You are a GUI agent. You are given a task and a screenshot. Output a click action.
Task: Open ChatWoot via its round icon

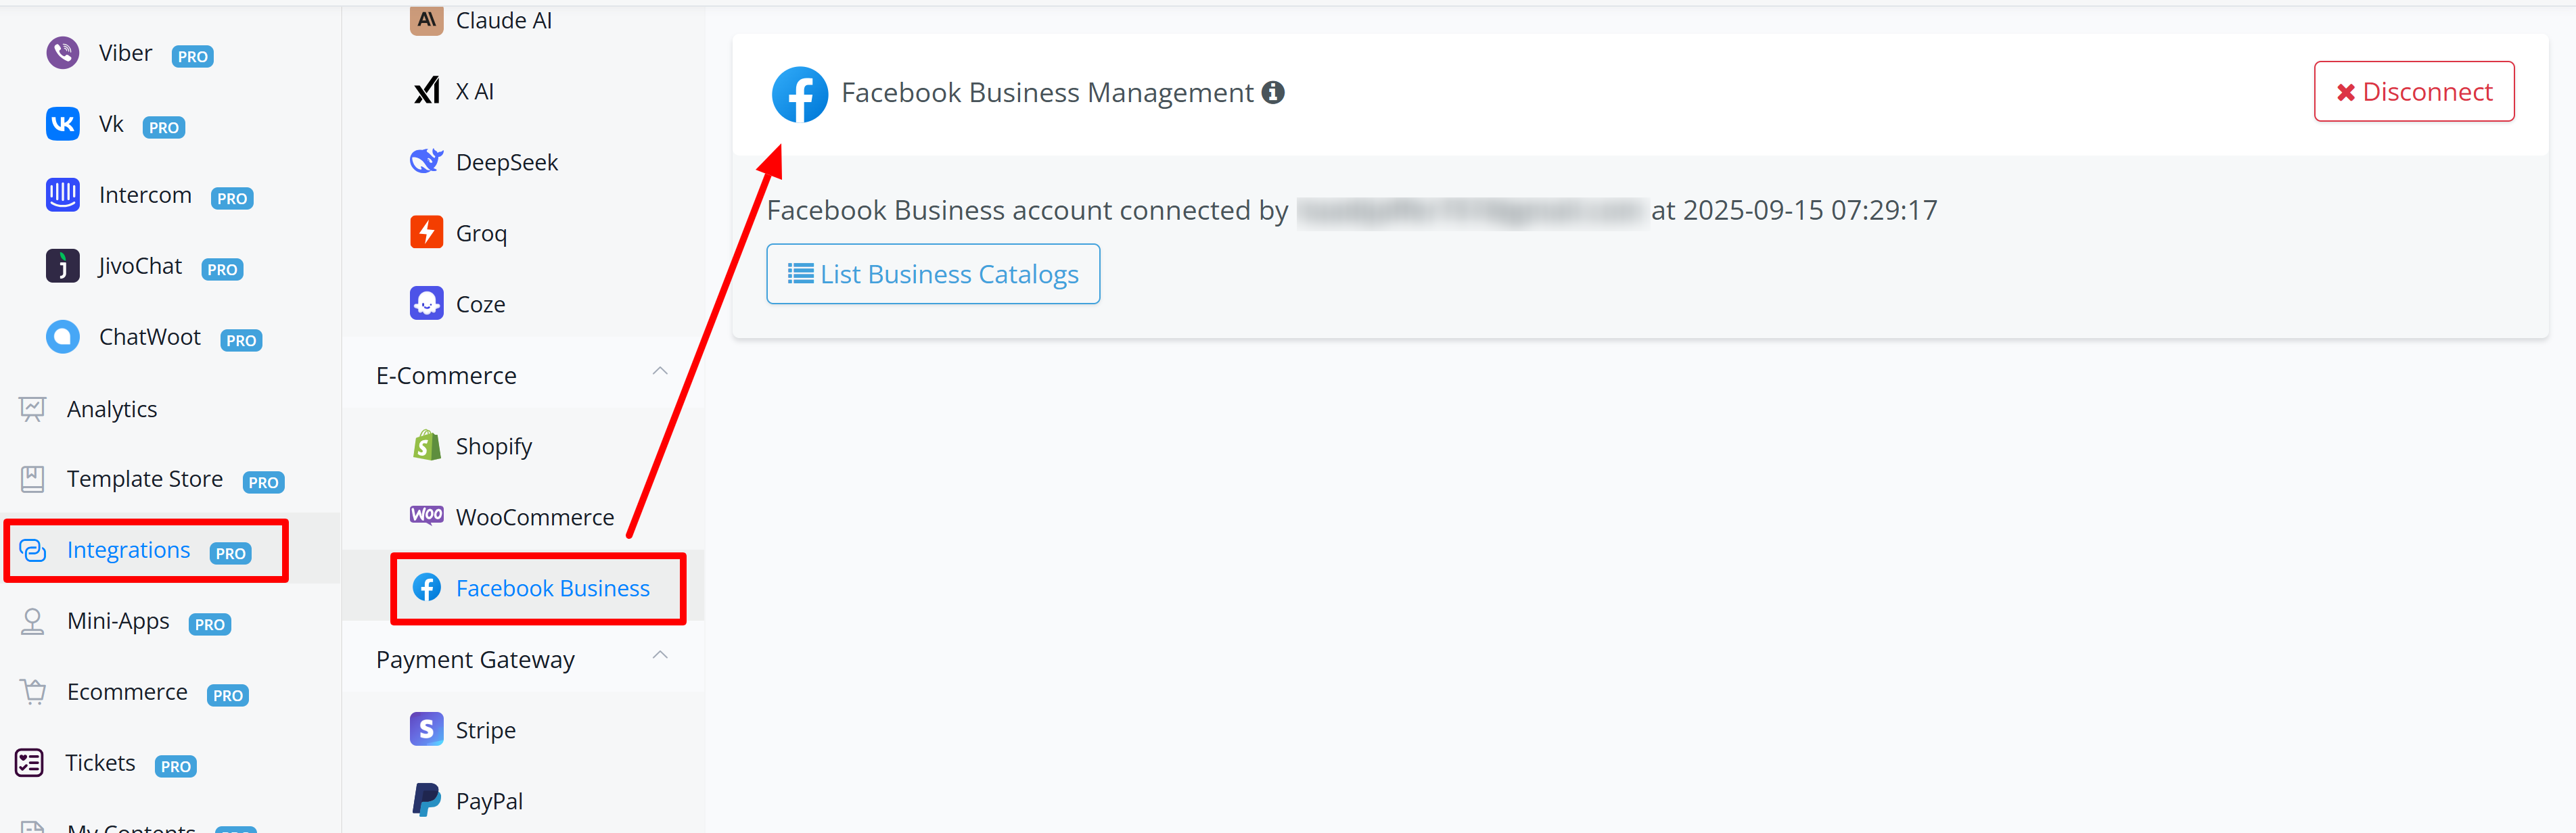point(62,337)
